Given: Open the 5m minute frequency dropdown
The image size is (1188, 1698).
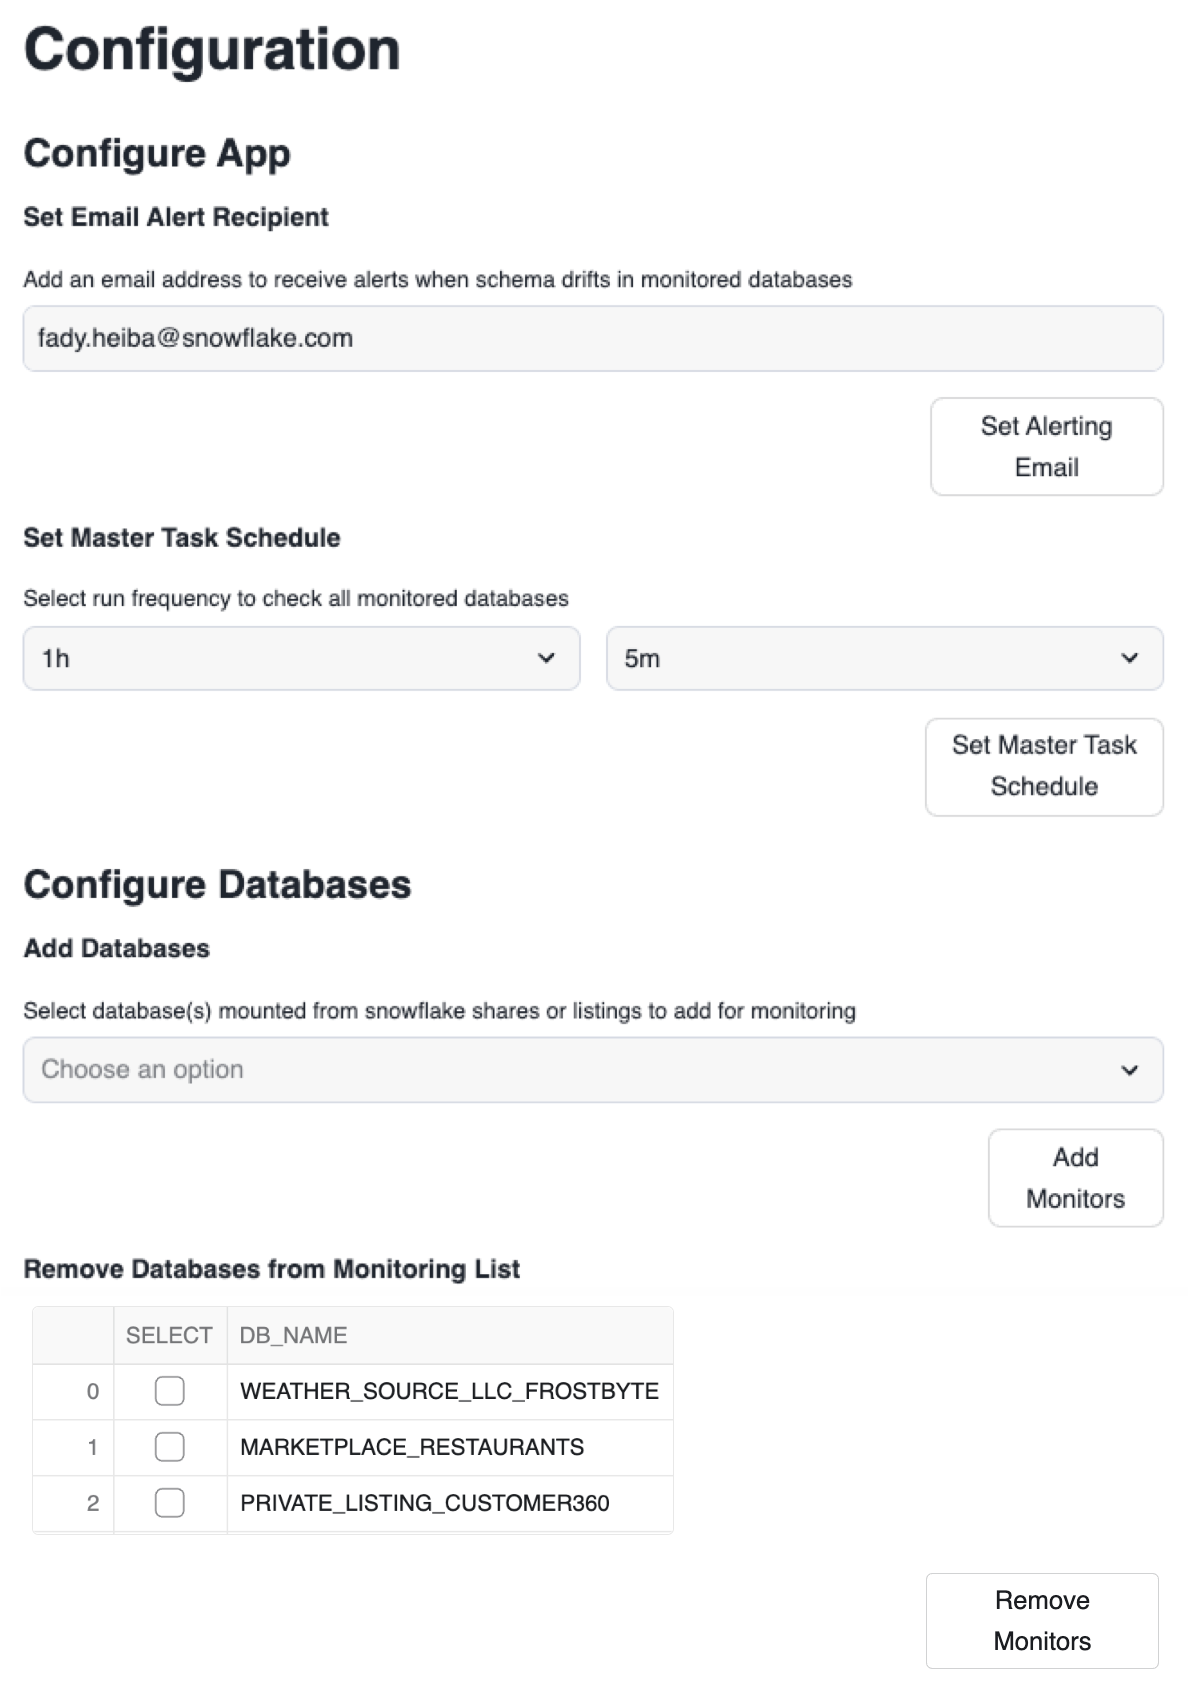Looking at the screenshot, I should (884, 658).
